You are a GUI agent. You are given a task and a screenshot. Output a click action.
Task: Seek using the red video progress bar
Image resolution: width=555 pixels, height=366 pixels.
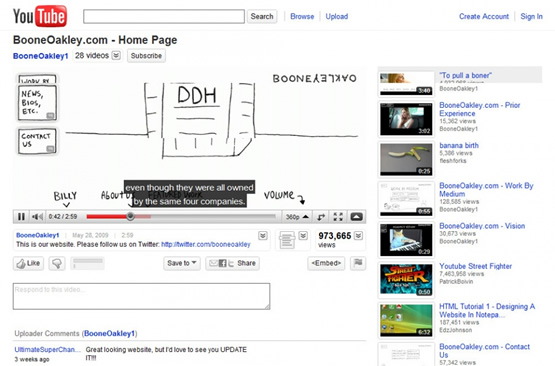click(x=181, y=216)
